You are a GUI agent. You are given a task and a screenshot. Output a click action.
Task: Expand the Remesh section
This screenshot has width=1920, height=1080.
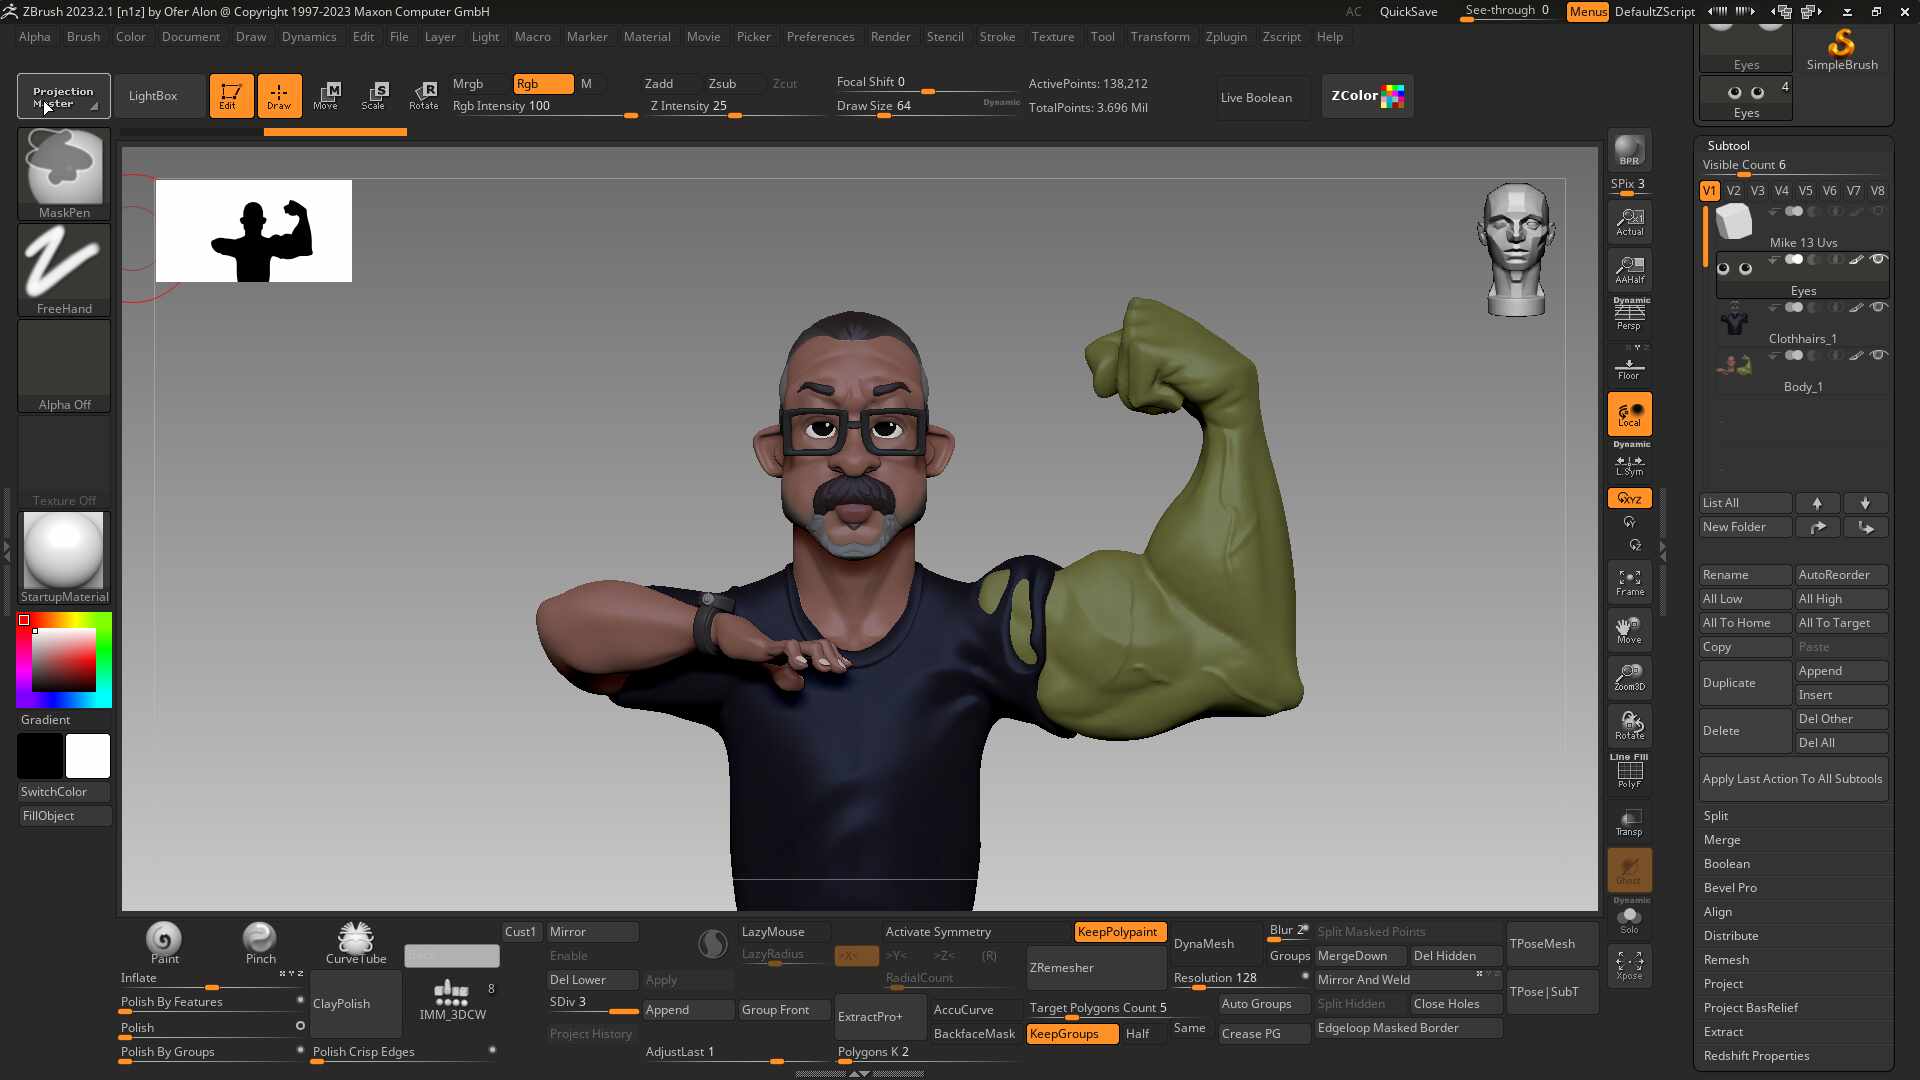click(x=1726, y=960)
